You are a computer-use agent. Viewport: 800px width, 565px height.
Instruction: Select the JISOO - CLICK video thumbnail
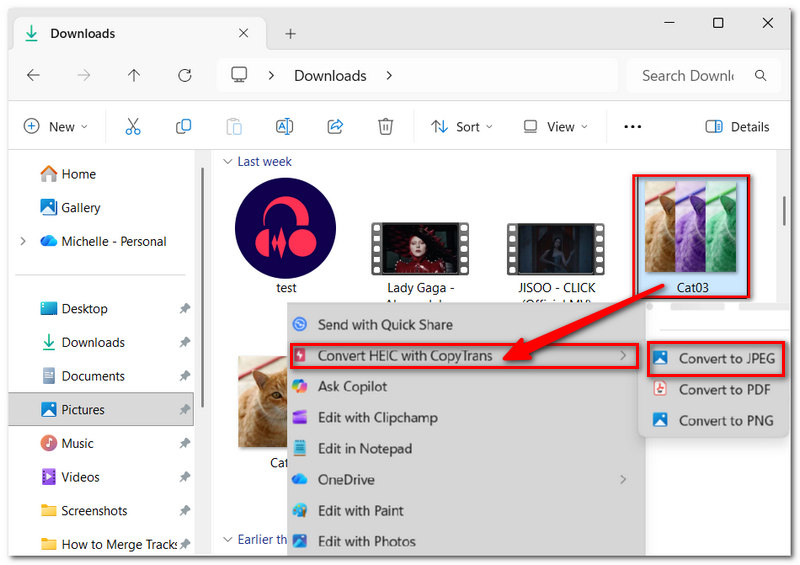556,249
